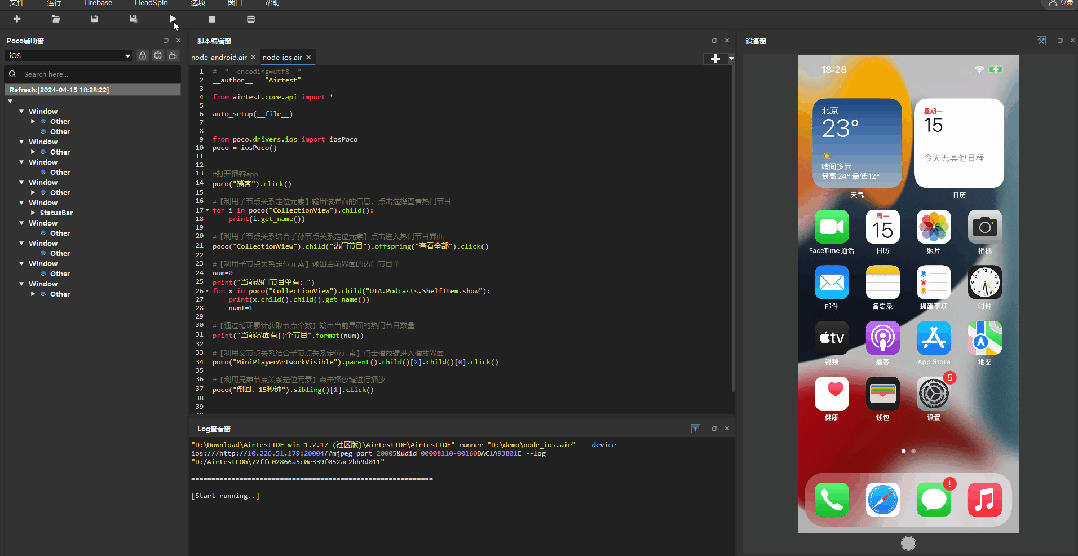Toggle the device tools icon in device panel header
Viewport: 1078px width, 556px height.
coord(1042,40)
